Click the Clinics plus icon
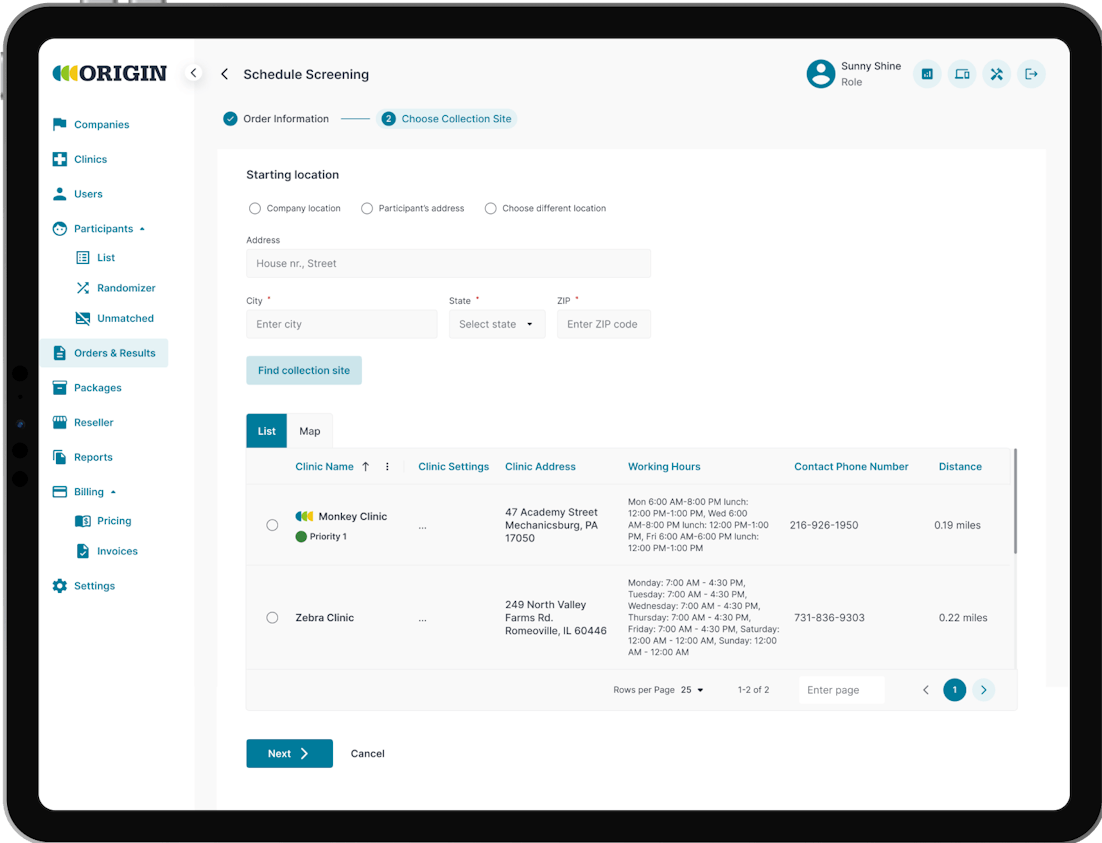Image resolution: width=1102 pixels, height=843 pixels. tap(60, 159)
